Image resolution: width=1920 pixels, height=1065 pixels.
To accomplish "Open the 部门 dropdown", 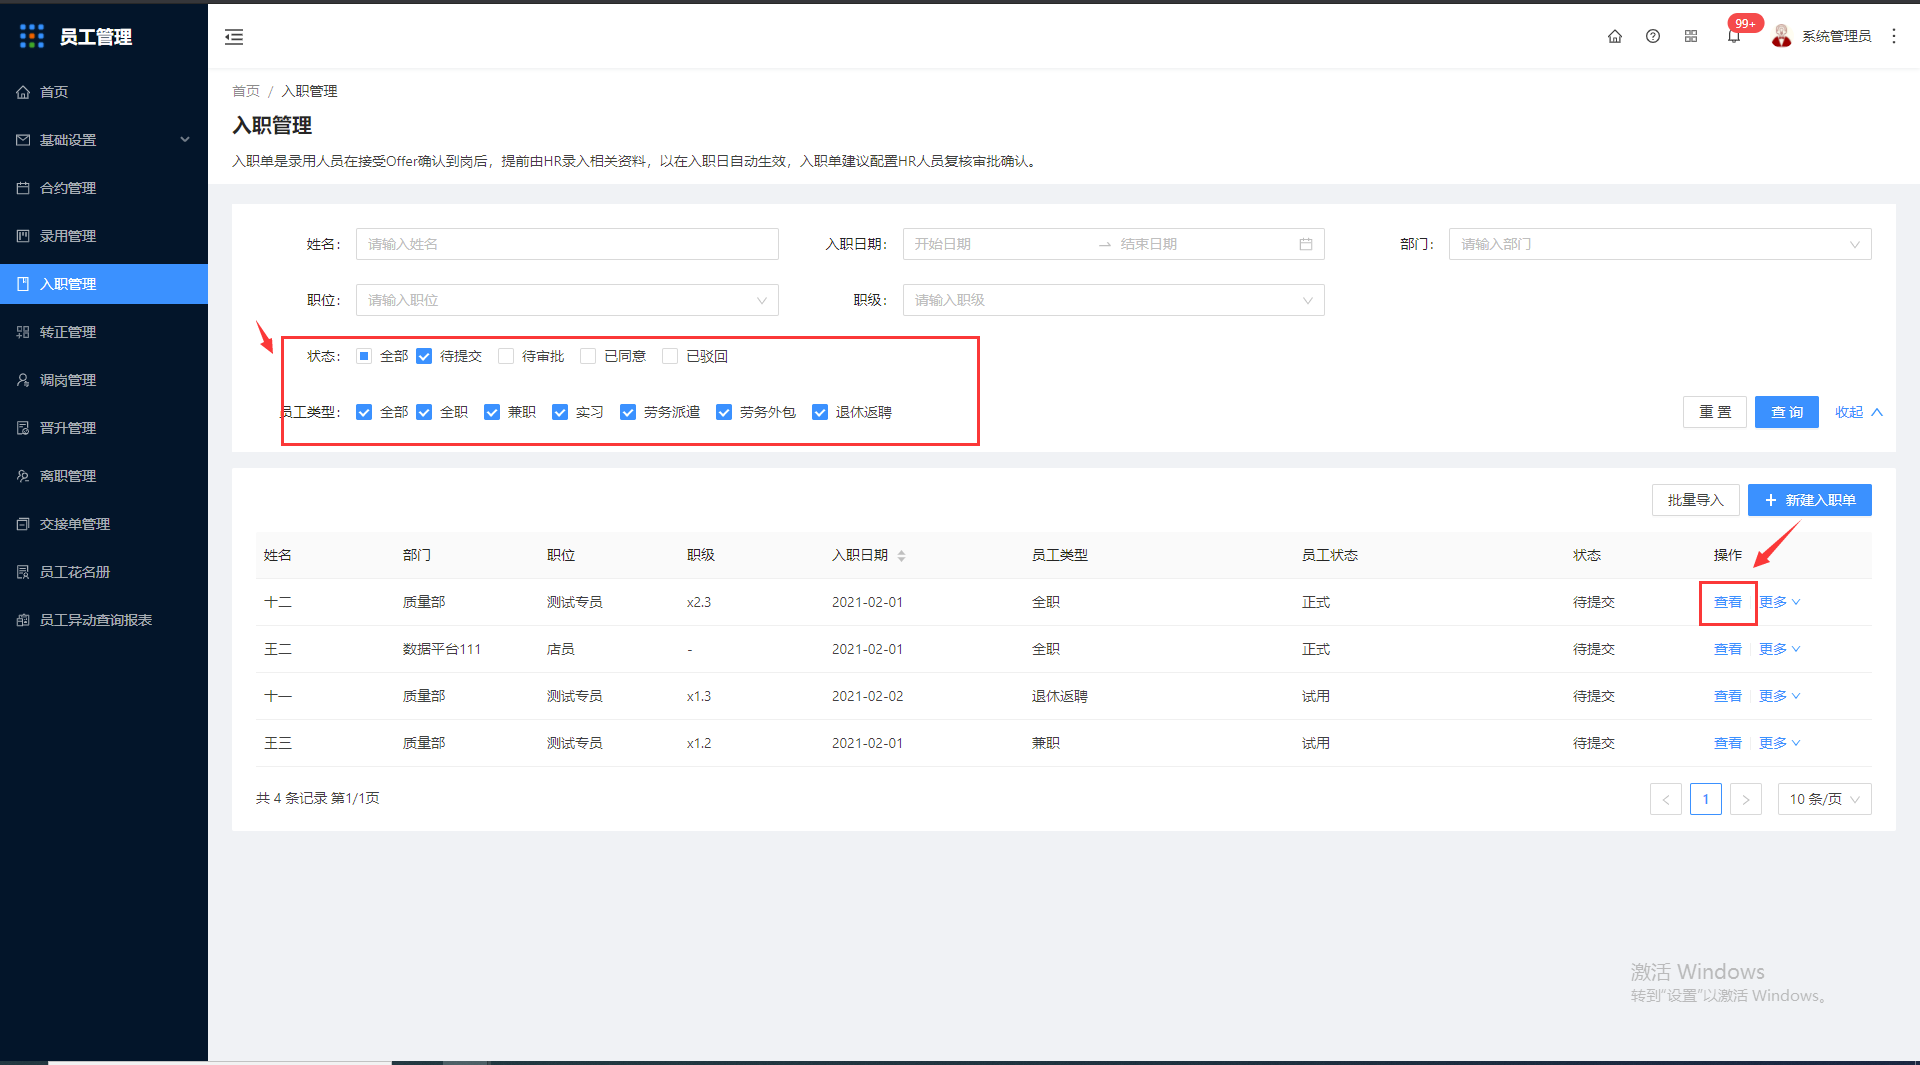I will (1660, 244).
